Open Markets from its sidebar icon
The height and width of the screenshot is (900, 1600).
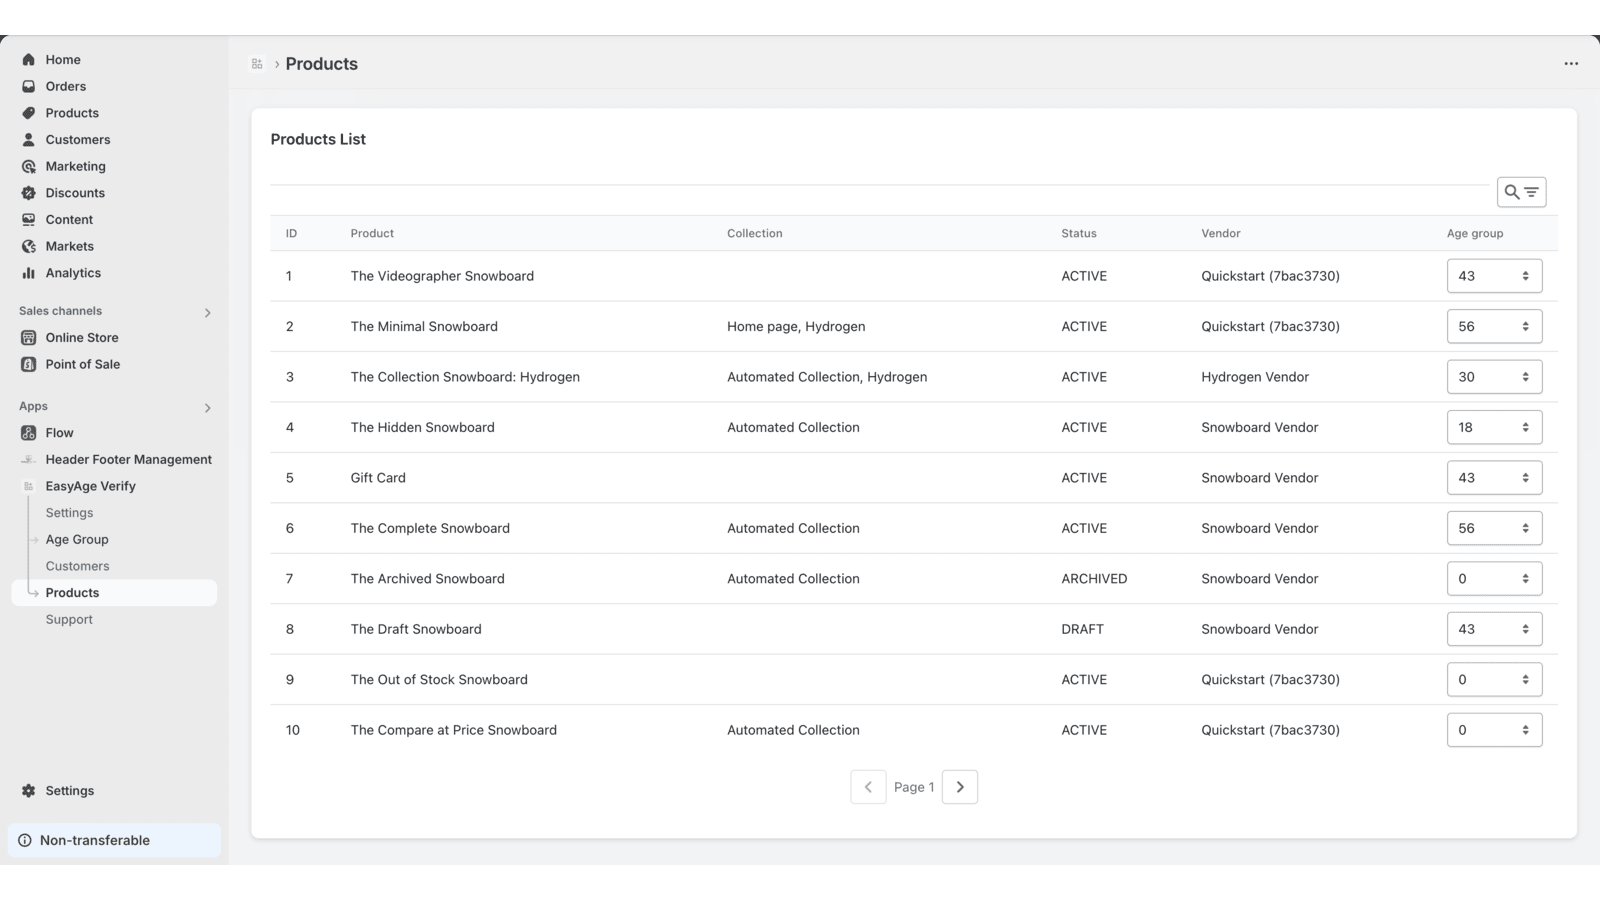pyautogui.click(x=28, y=246)
